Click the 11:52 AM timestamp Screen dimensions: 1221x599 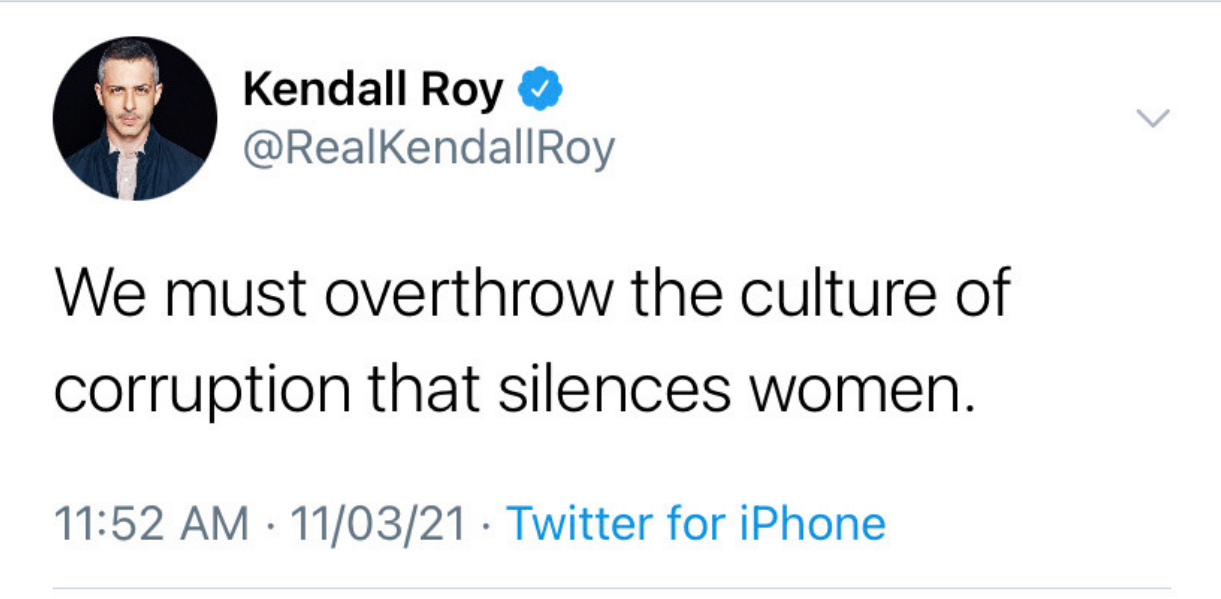[x=151, y=524]
